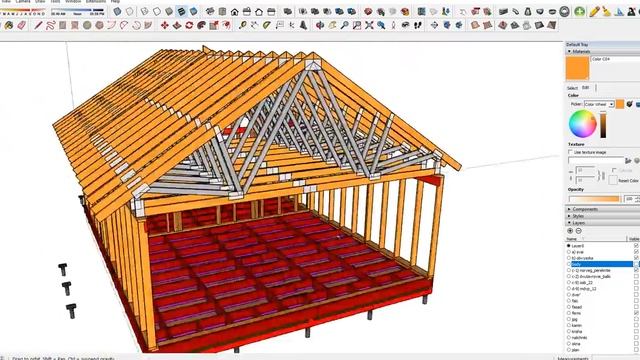Switch to Front house view
The image size is (640, 360).
[234, 11]
